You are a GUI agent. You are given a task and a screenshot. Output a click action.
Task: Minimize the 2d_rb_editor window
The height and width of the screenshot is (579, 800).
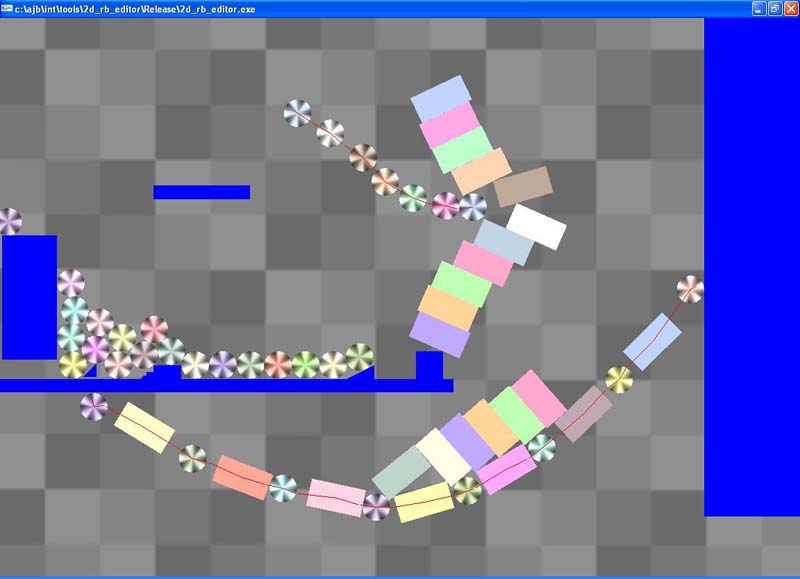tap(759, 9)
